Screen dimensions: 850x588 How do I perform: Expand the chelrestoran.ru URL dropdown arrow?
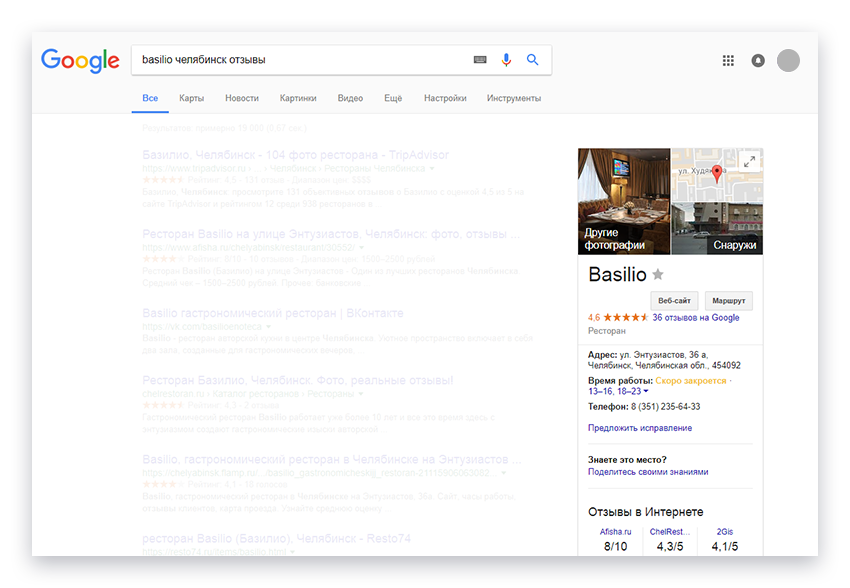coord(361,394)
